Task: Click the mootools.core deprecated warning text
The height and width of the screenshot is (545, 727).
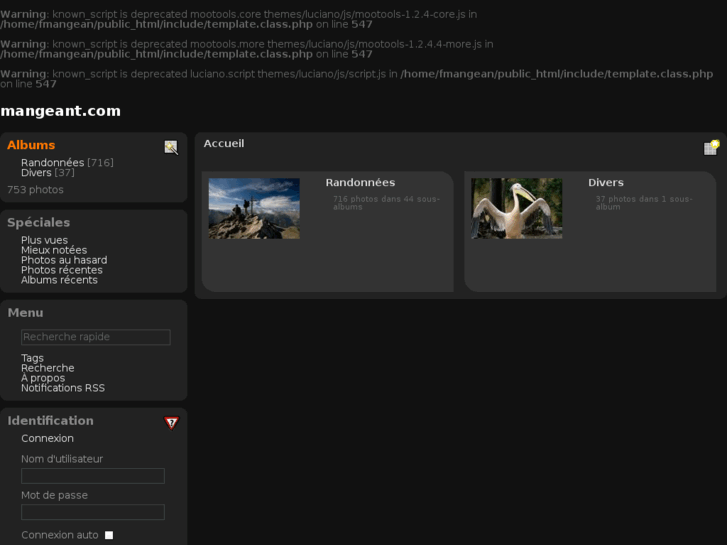Action: (239, 19)
